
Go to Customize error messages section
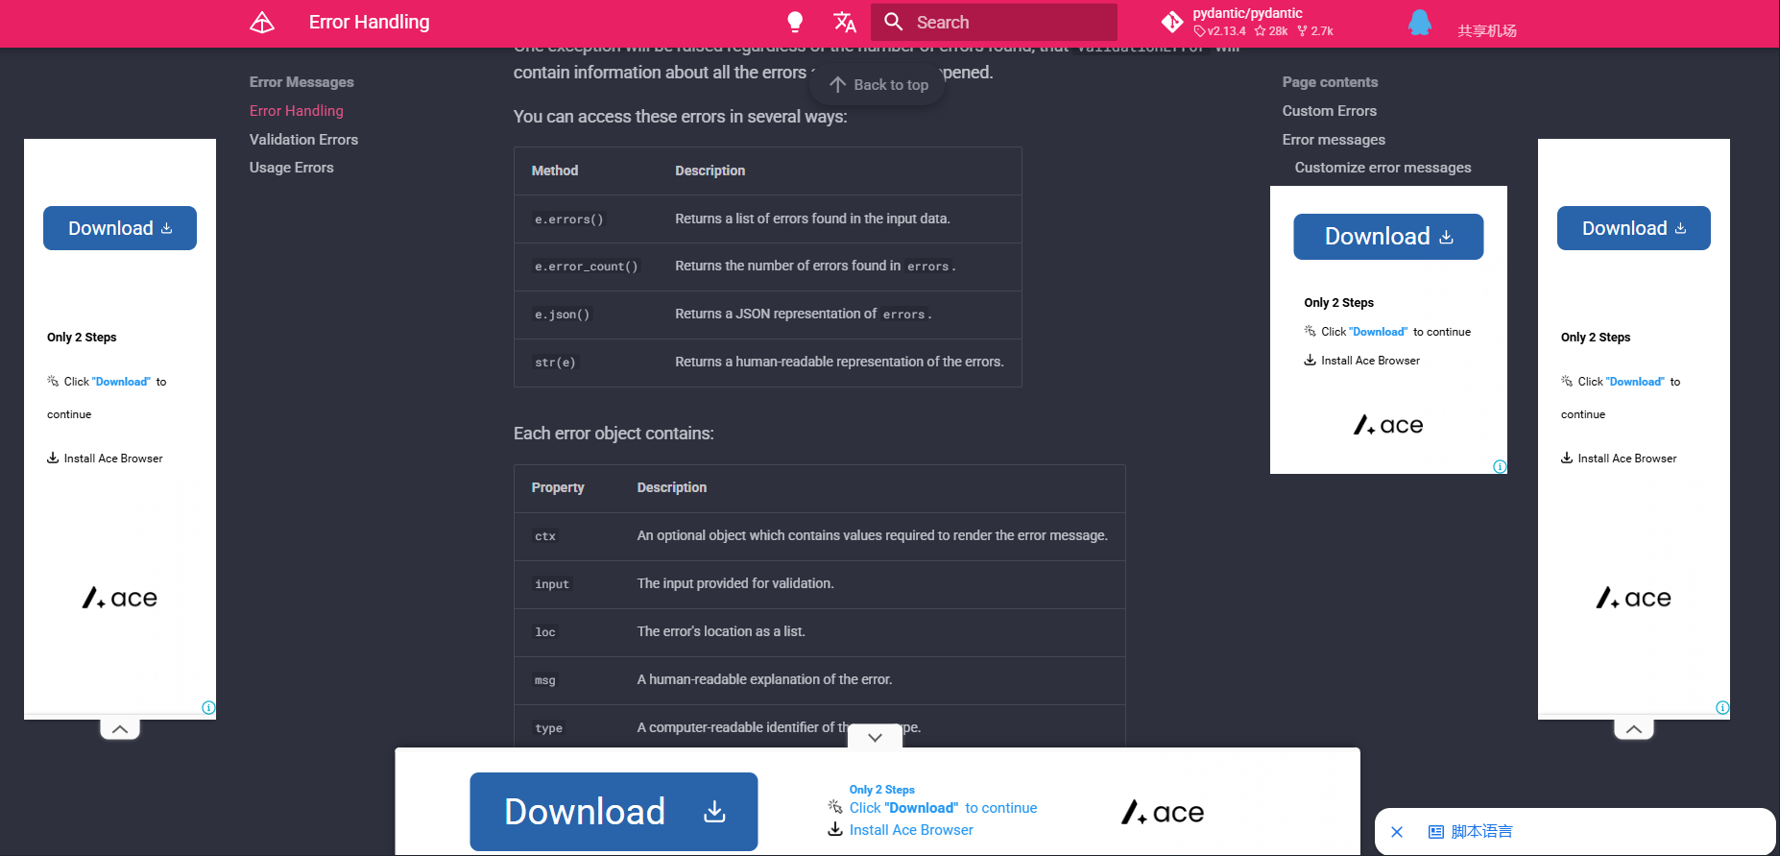[1382, 167]
